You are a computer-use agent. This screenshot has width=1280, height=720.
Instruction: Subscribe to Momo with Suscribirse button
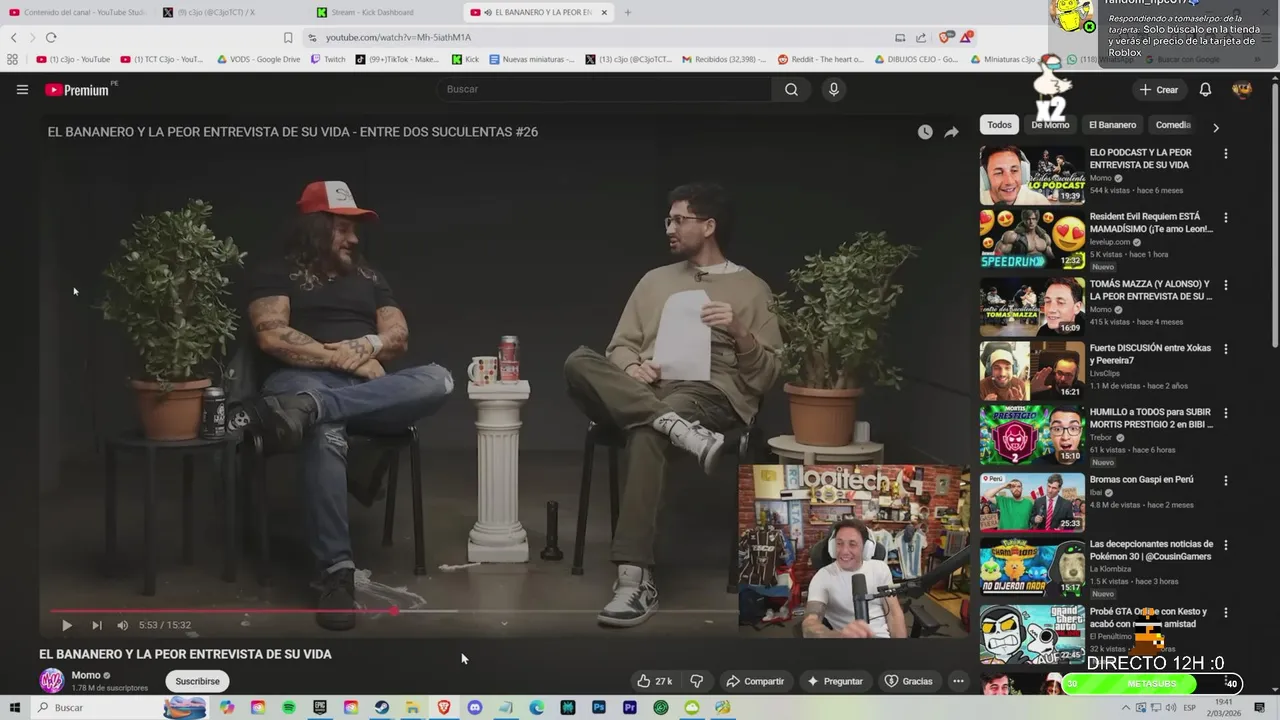click(197, 681)
